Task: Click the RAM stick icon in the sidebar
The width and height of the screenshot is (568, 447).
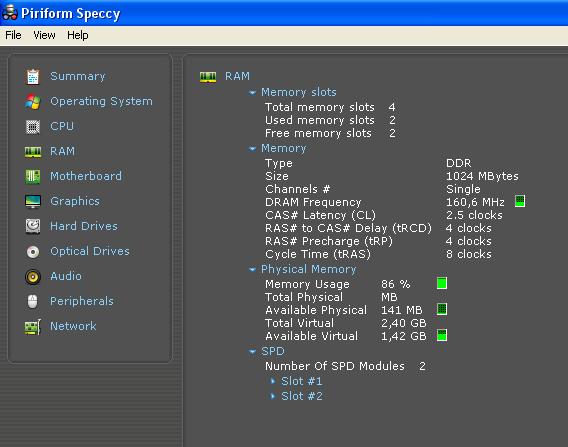Action: click(33, 151)
